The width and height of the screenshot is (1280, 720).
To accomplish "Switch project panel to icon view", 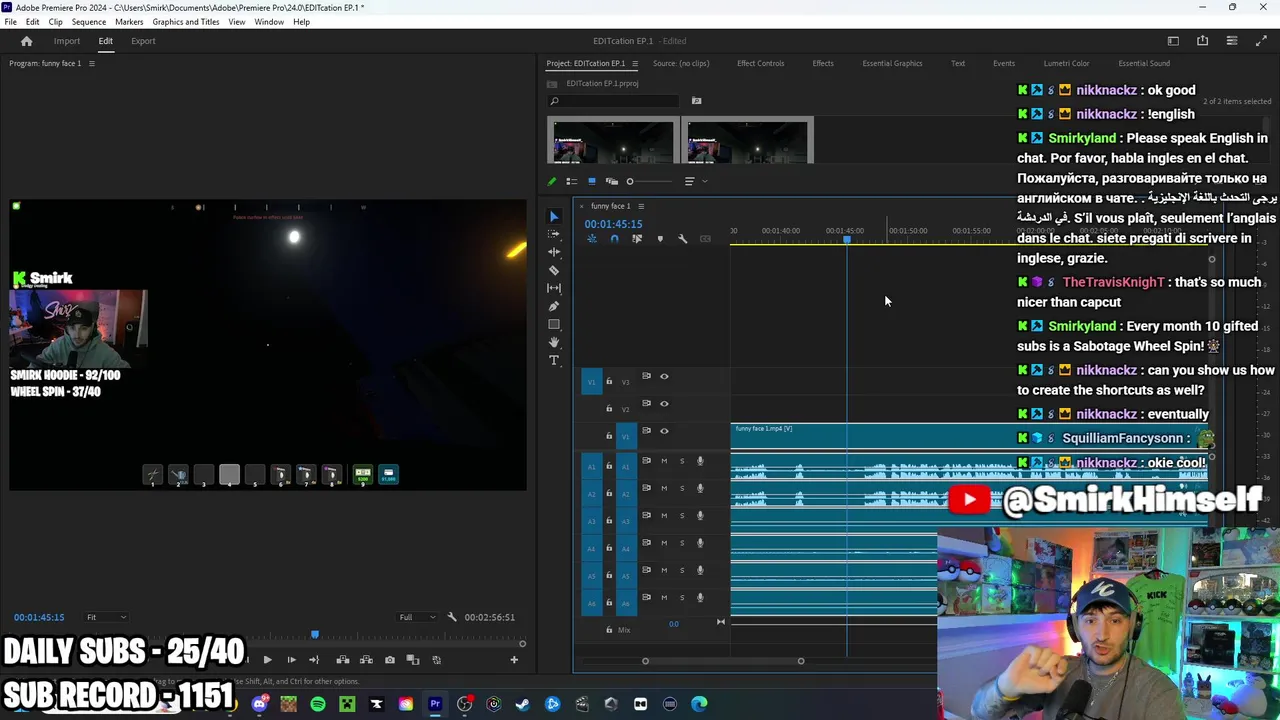I will [x=592, y=181].
